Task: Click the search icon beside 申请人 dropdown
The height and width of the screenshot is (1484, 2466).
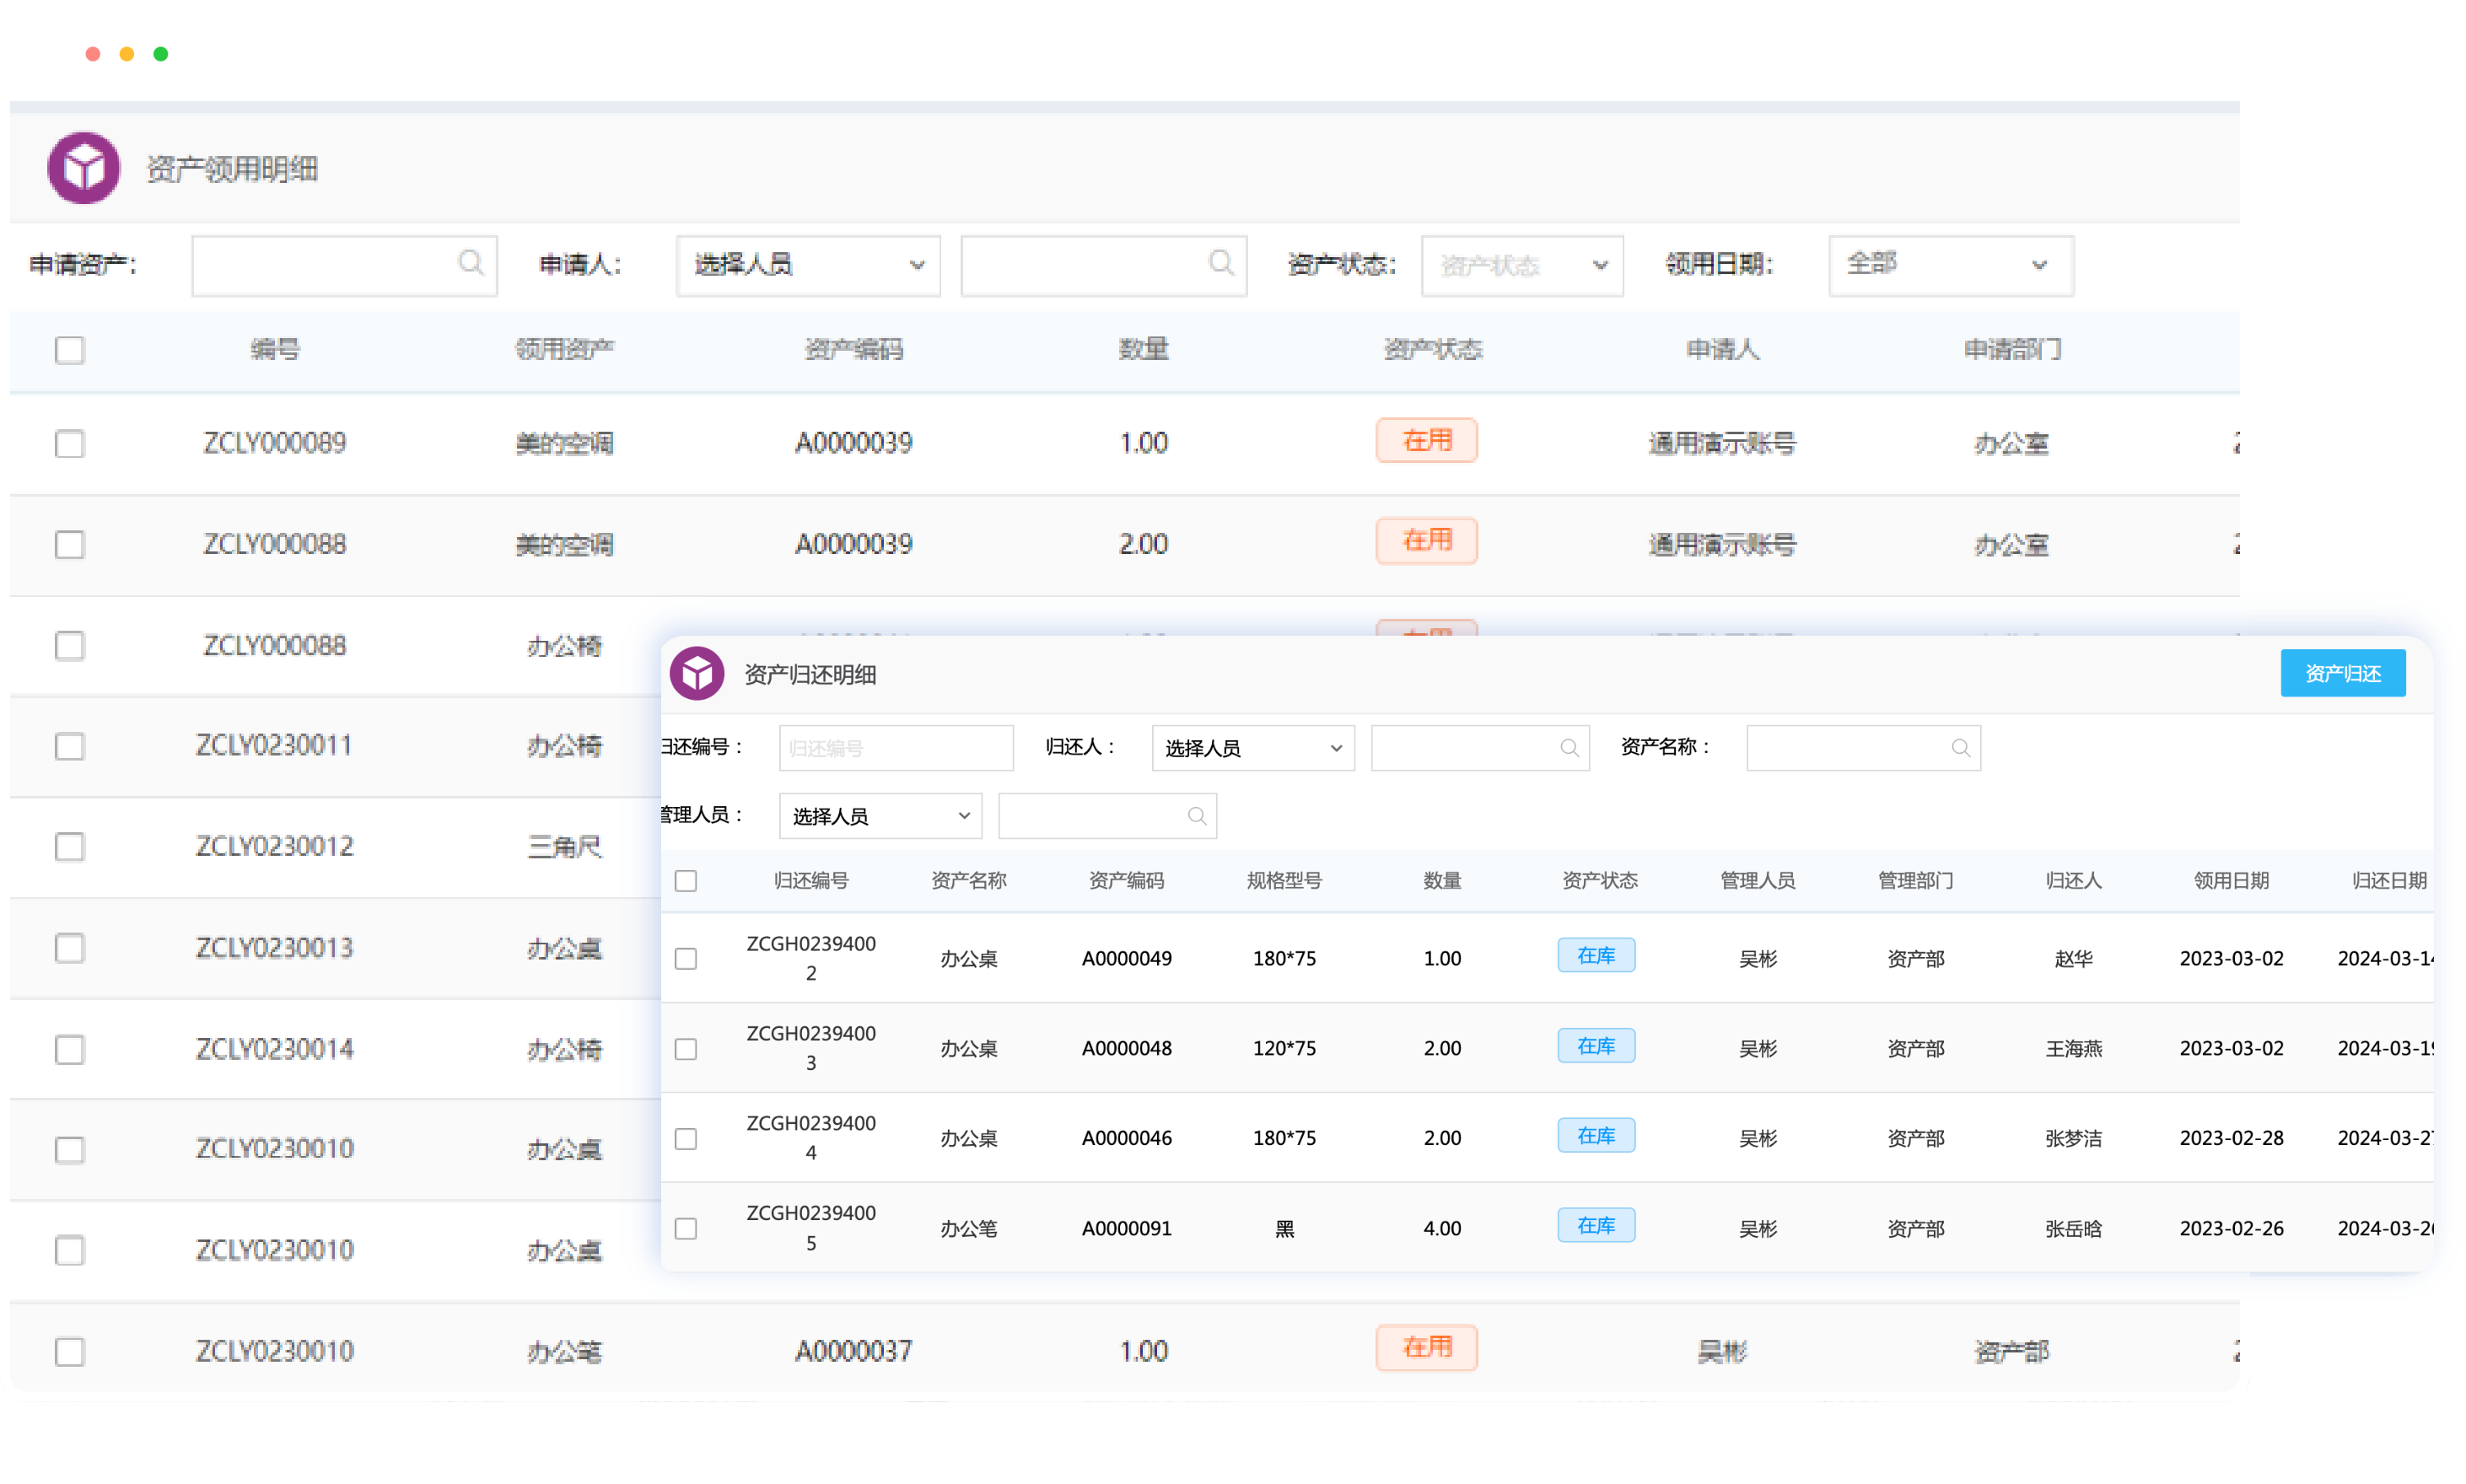Action: 1220,263
